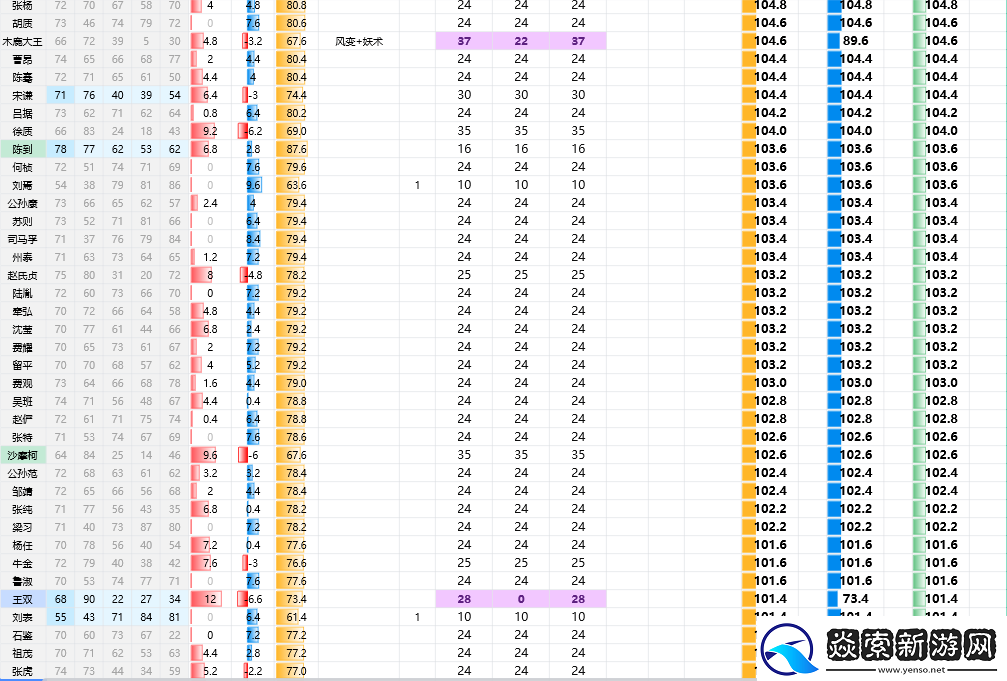Select the 沙摩柯 name cell
The image size is (1007, 681).
[x=22, y=455]
